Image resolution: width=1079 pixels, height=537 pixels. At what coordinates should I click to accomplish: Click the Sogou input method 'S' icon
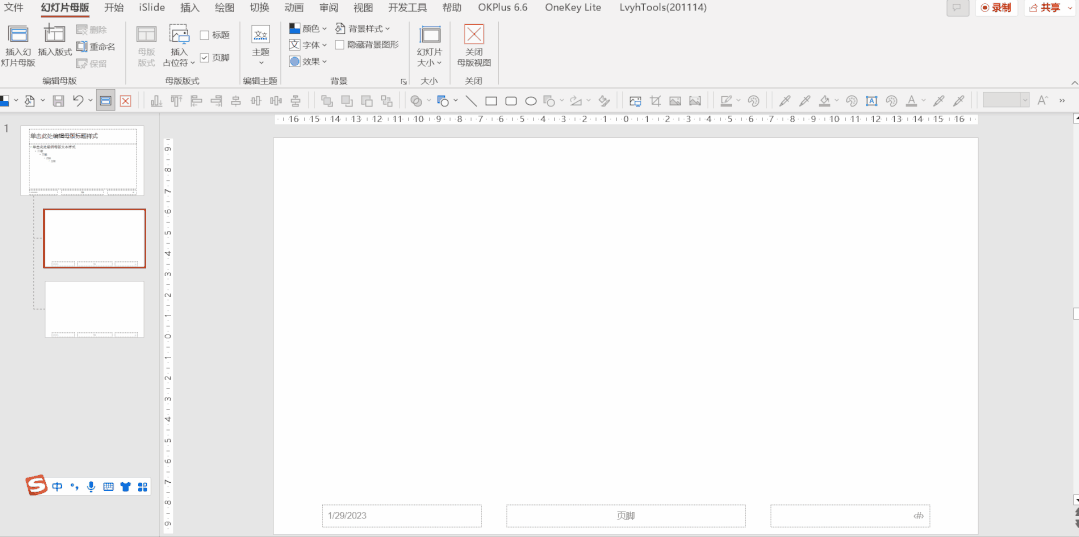(36, 486)
